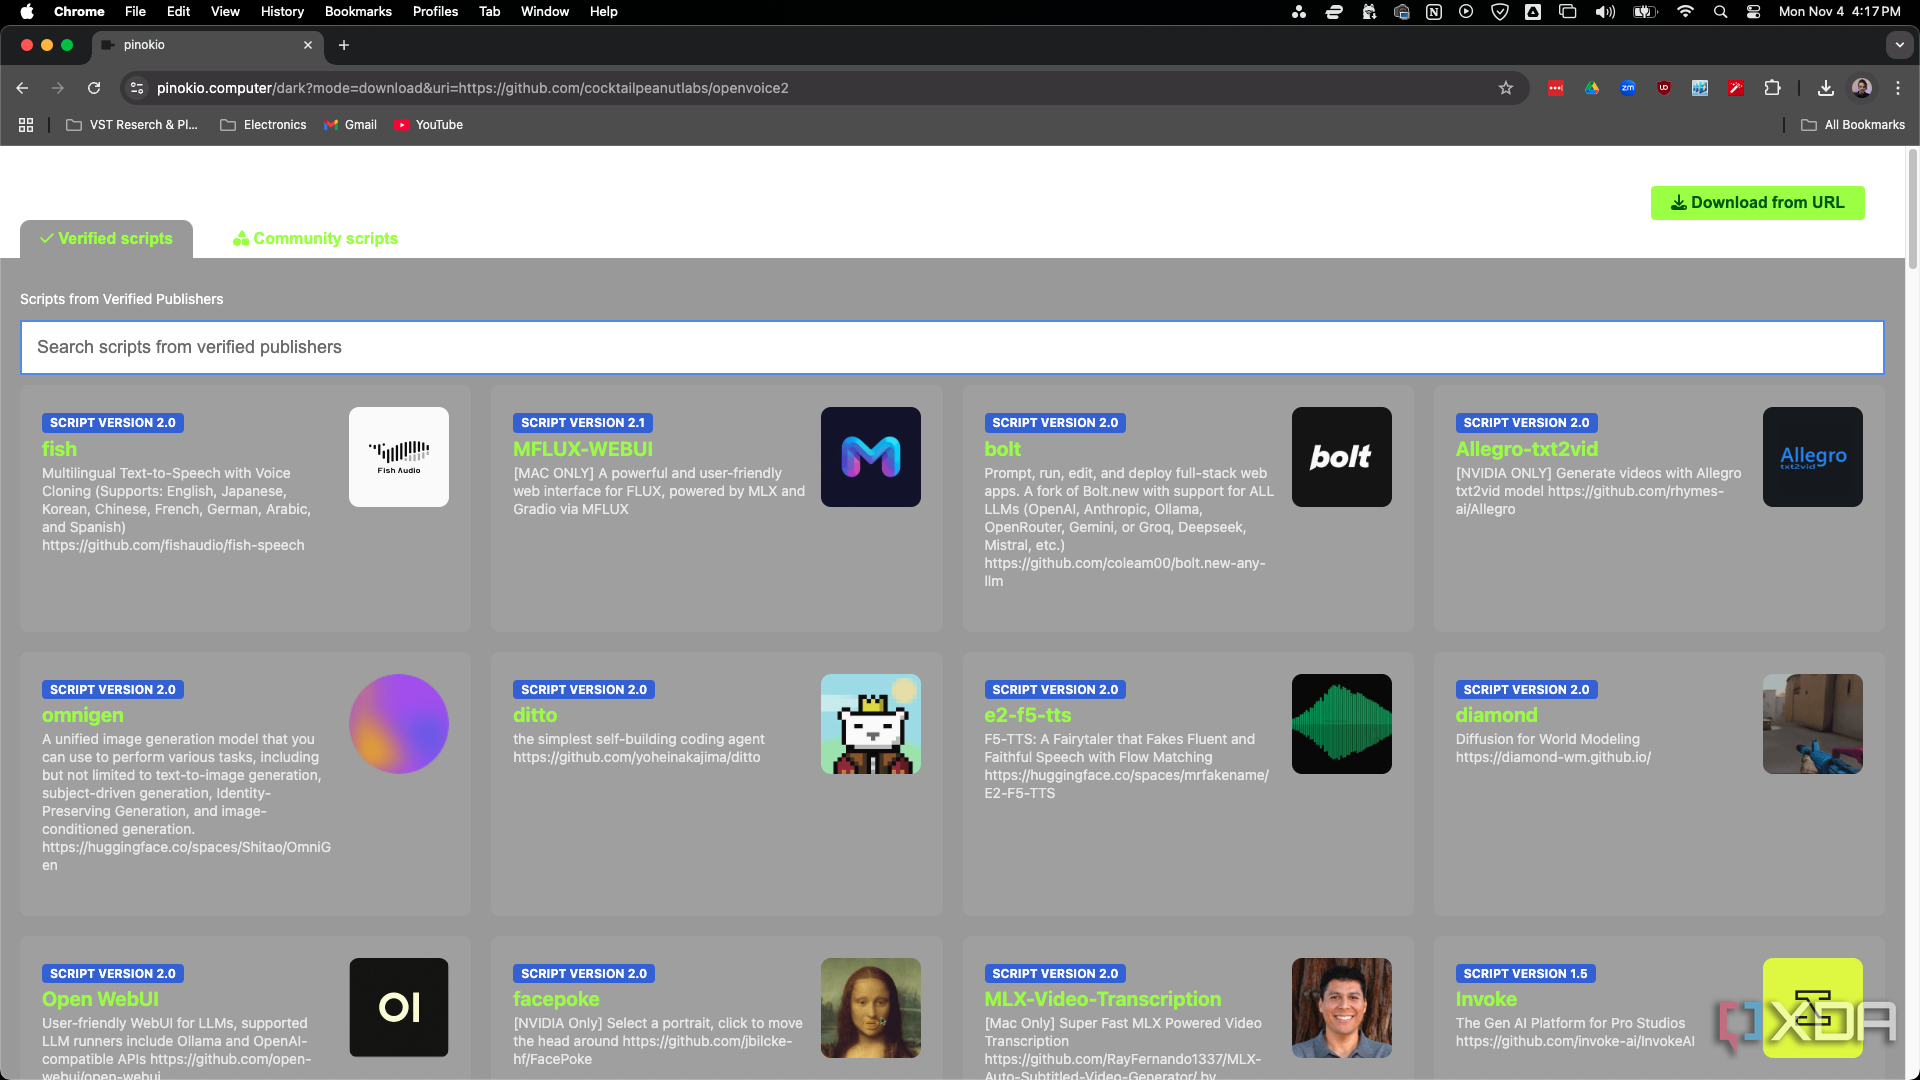Click the browser Back arrow
This screenshot has width=1920, height=1080.
22,88
